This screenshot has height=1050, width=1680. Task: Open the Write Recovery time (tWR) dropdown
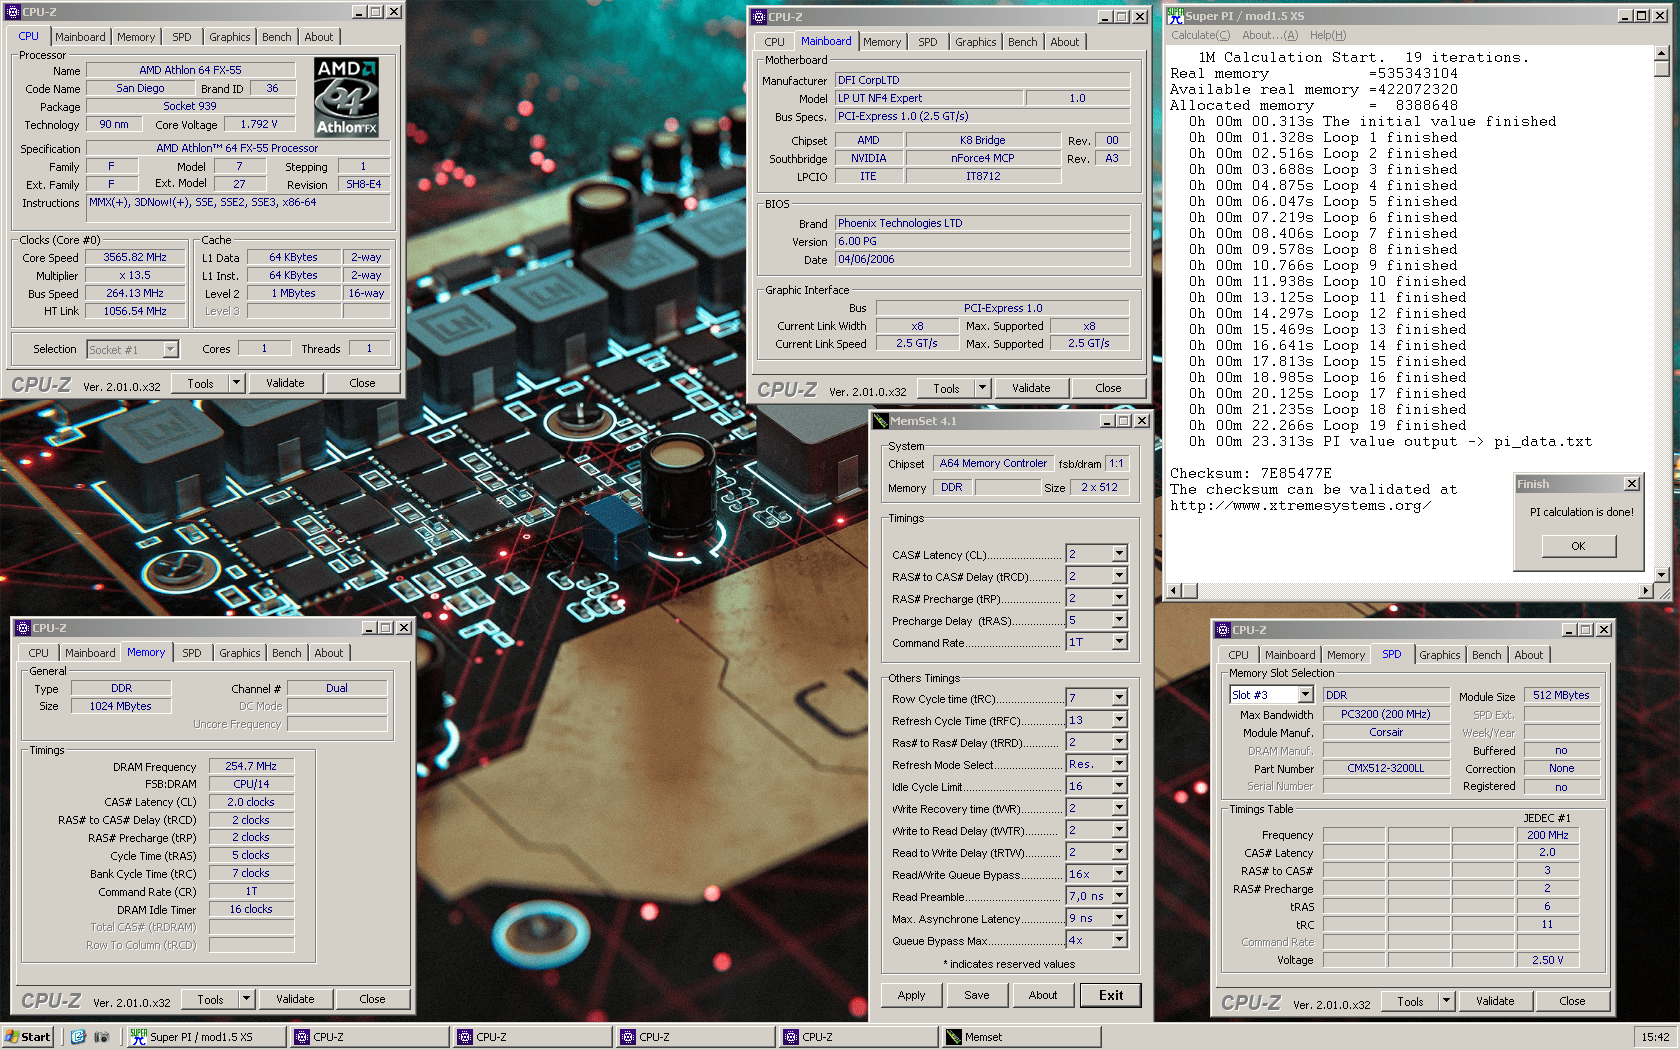pyautogui.click(x=1120, y=808)
